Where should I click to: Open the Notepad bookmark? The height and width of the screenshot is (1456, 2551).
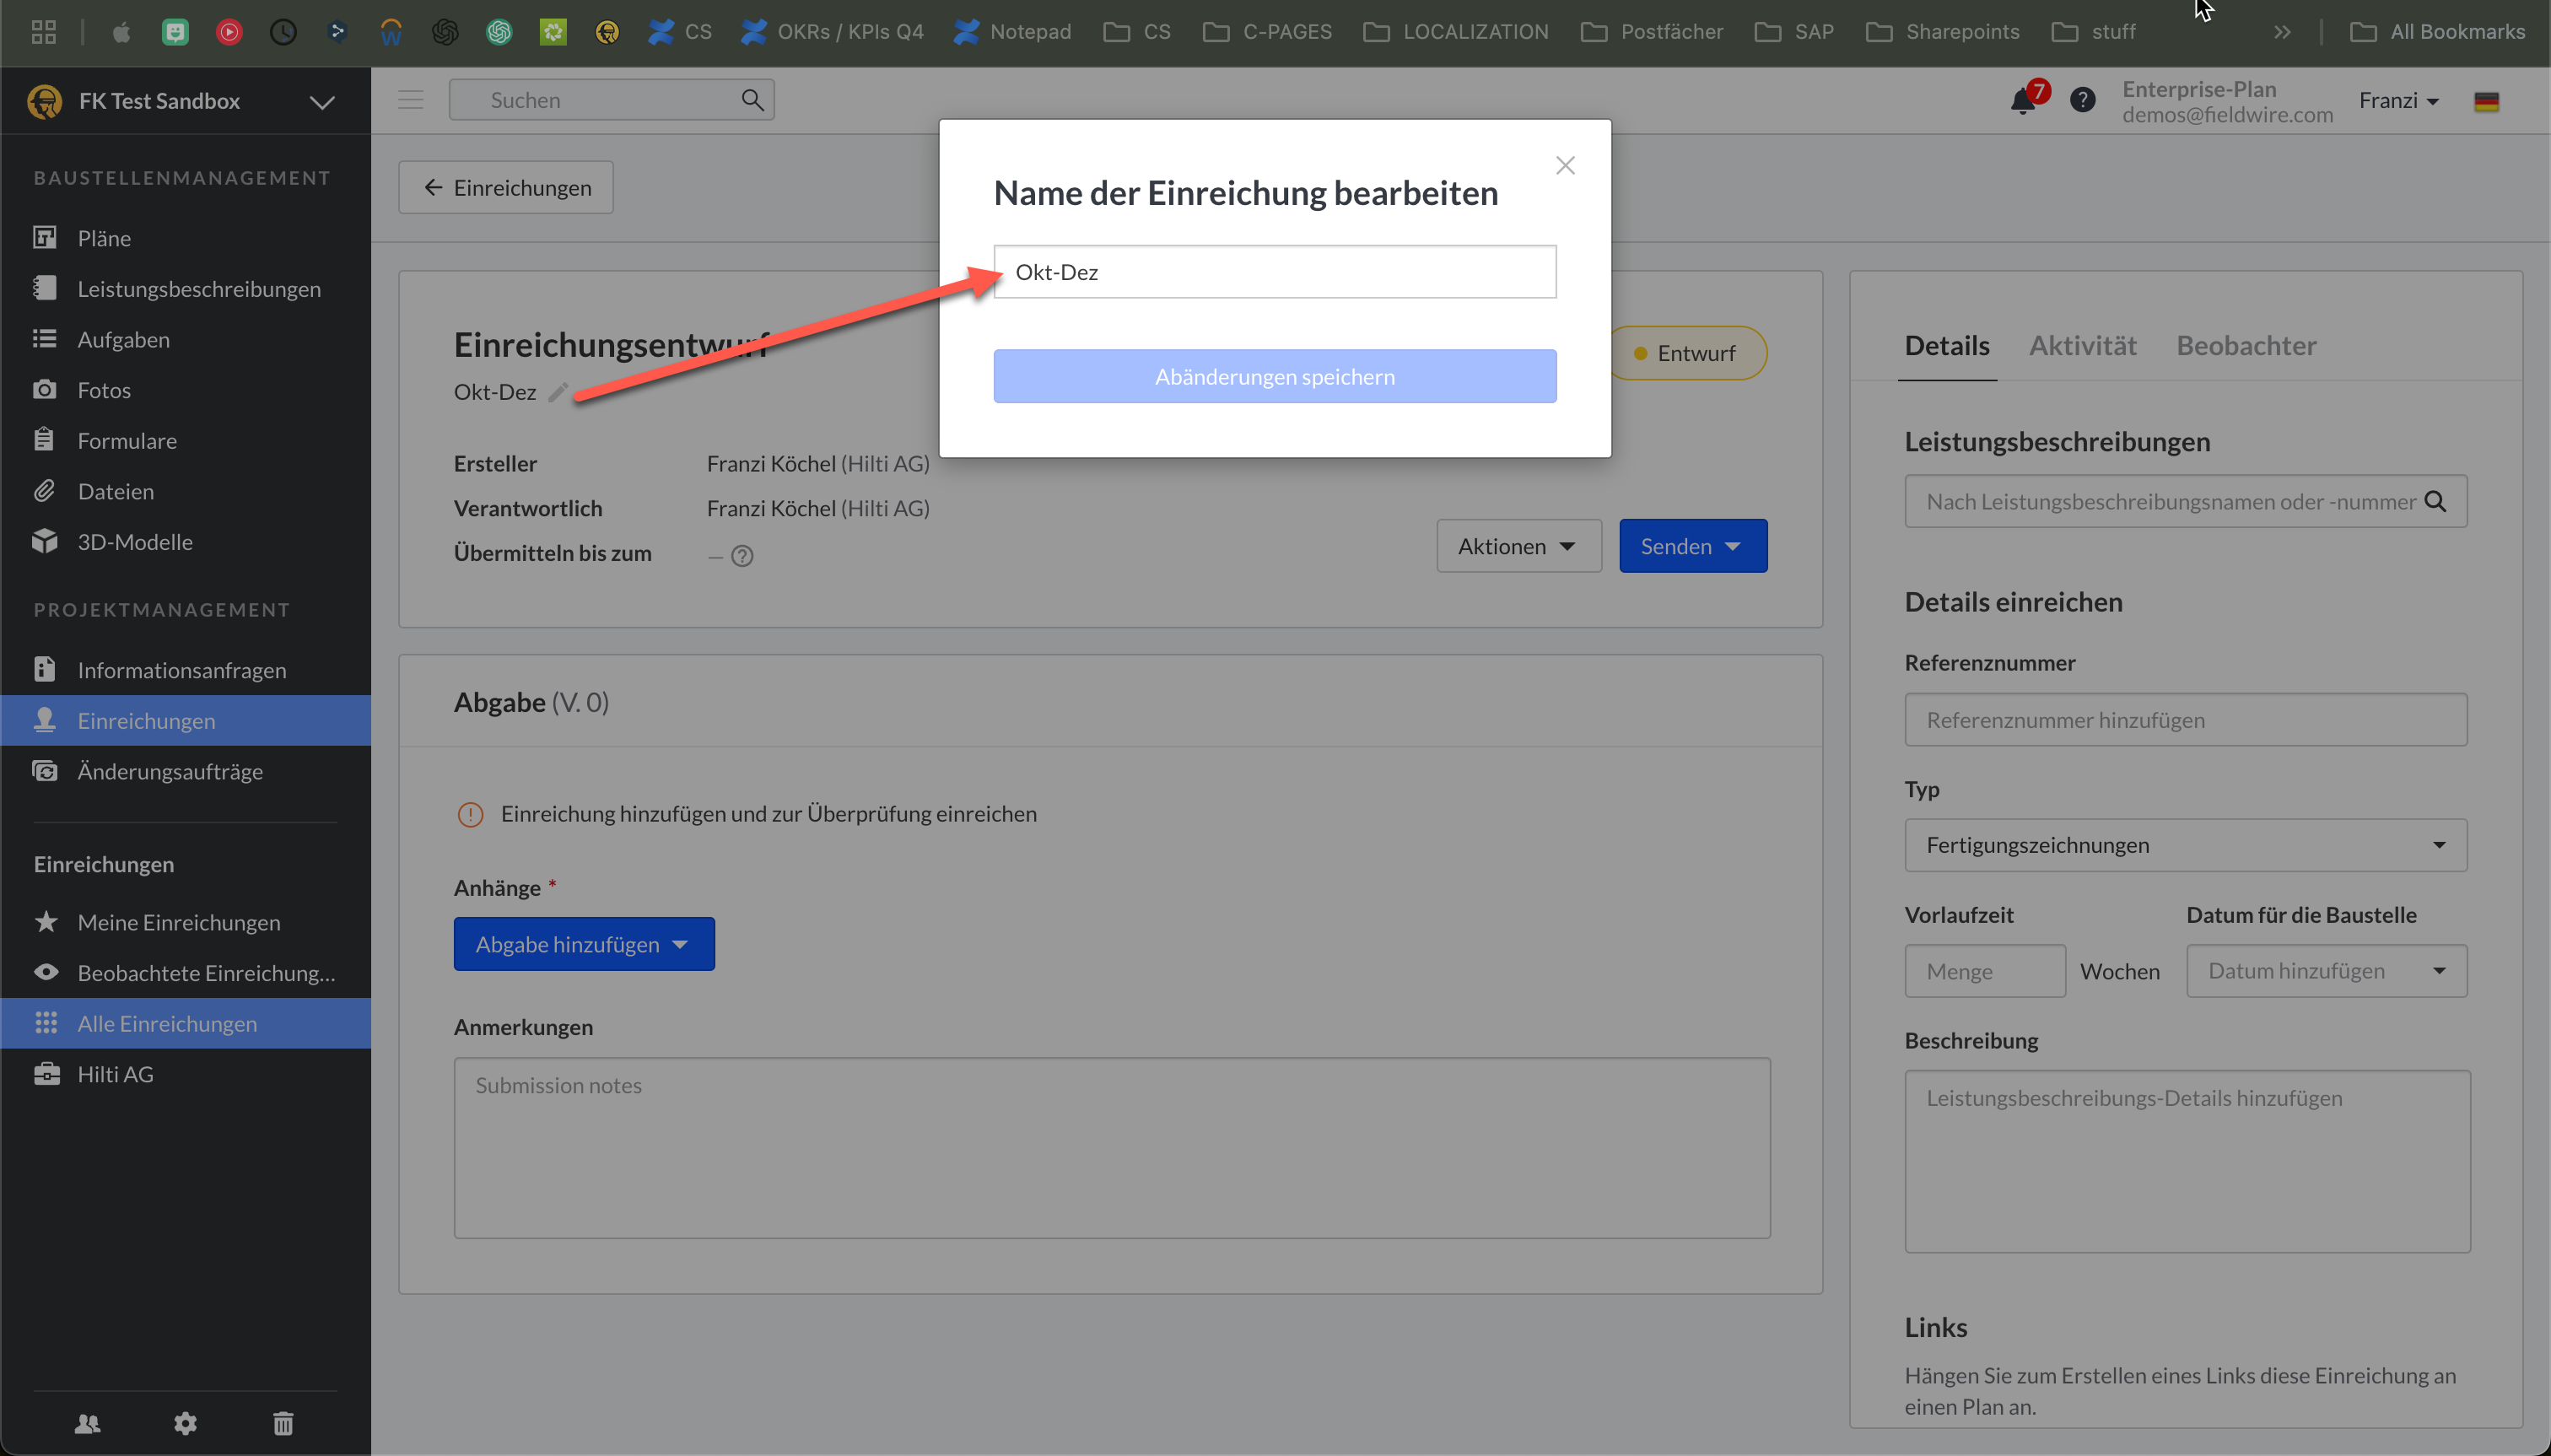click(x=1012, y=32)
